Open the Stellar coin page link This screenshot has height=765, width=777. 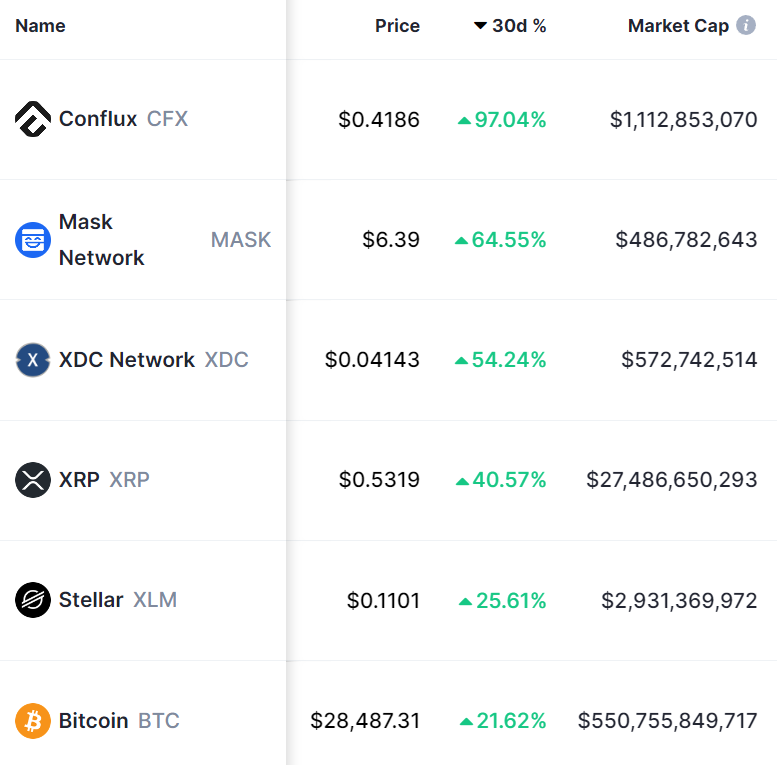click(x=91, y=600)
